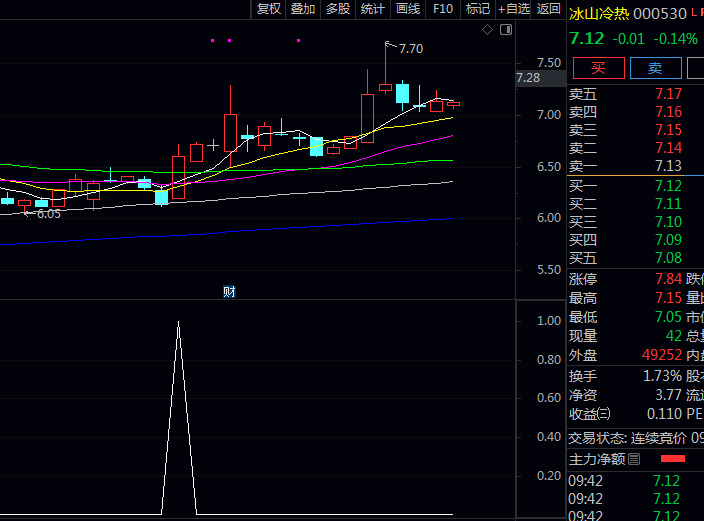Click 卖五 price 7.17

click(668, 94)
